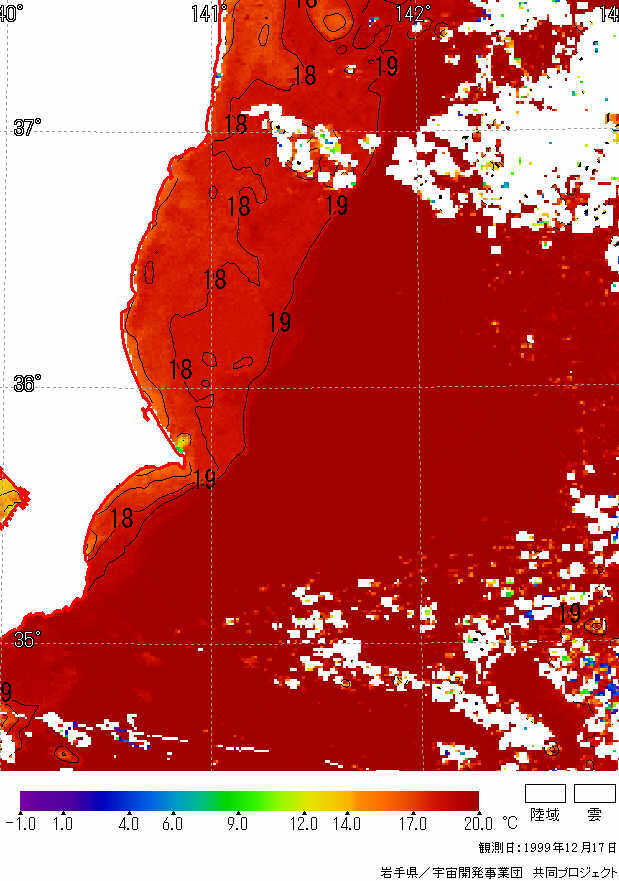Click the white cloud legend box above 雲

click(595, 793)
